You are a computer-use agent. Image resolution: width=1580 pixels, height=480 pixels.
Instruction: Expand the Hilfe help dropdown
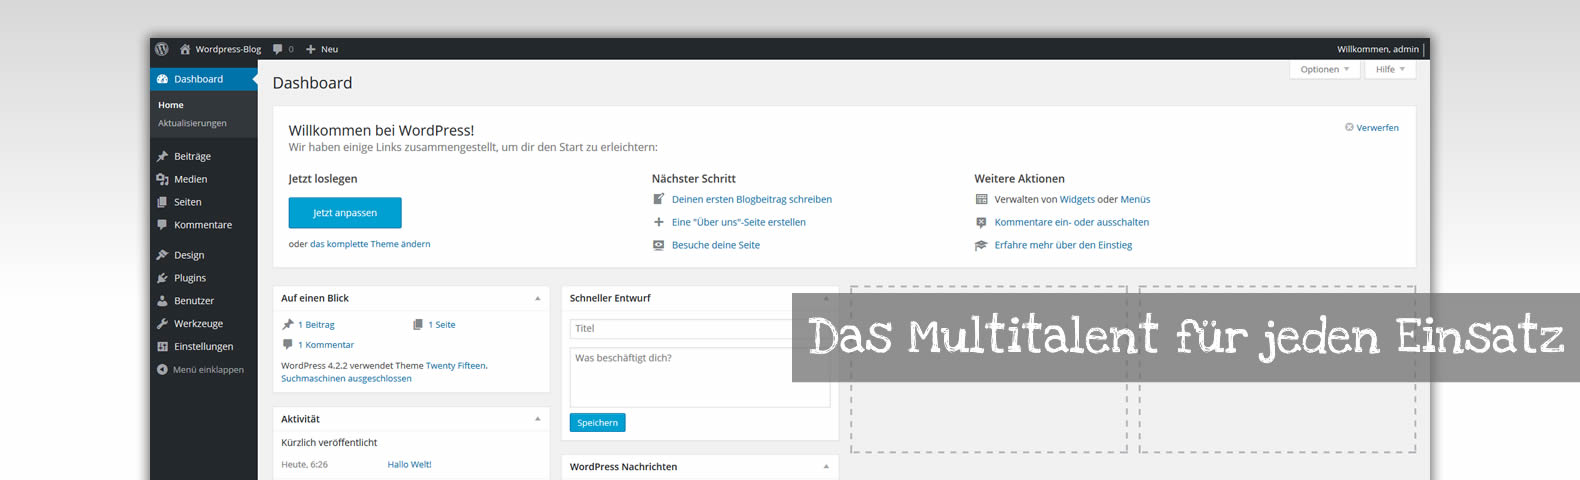click(x=1390, y=69)
